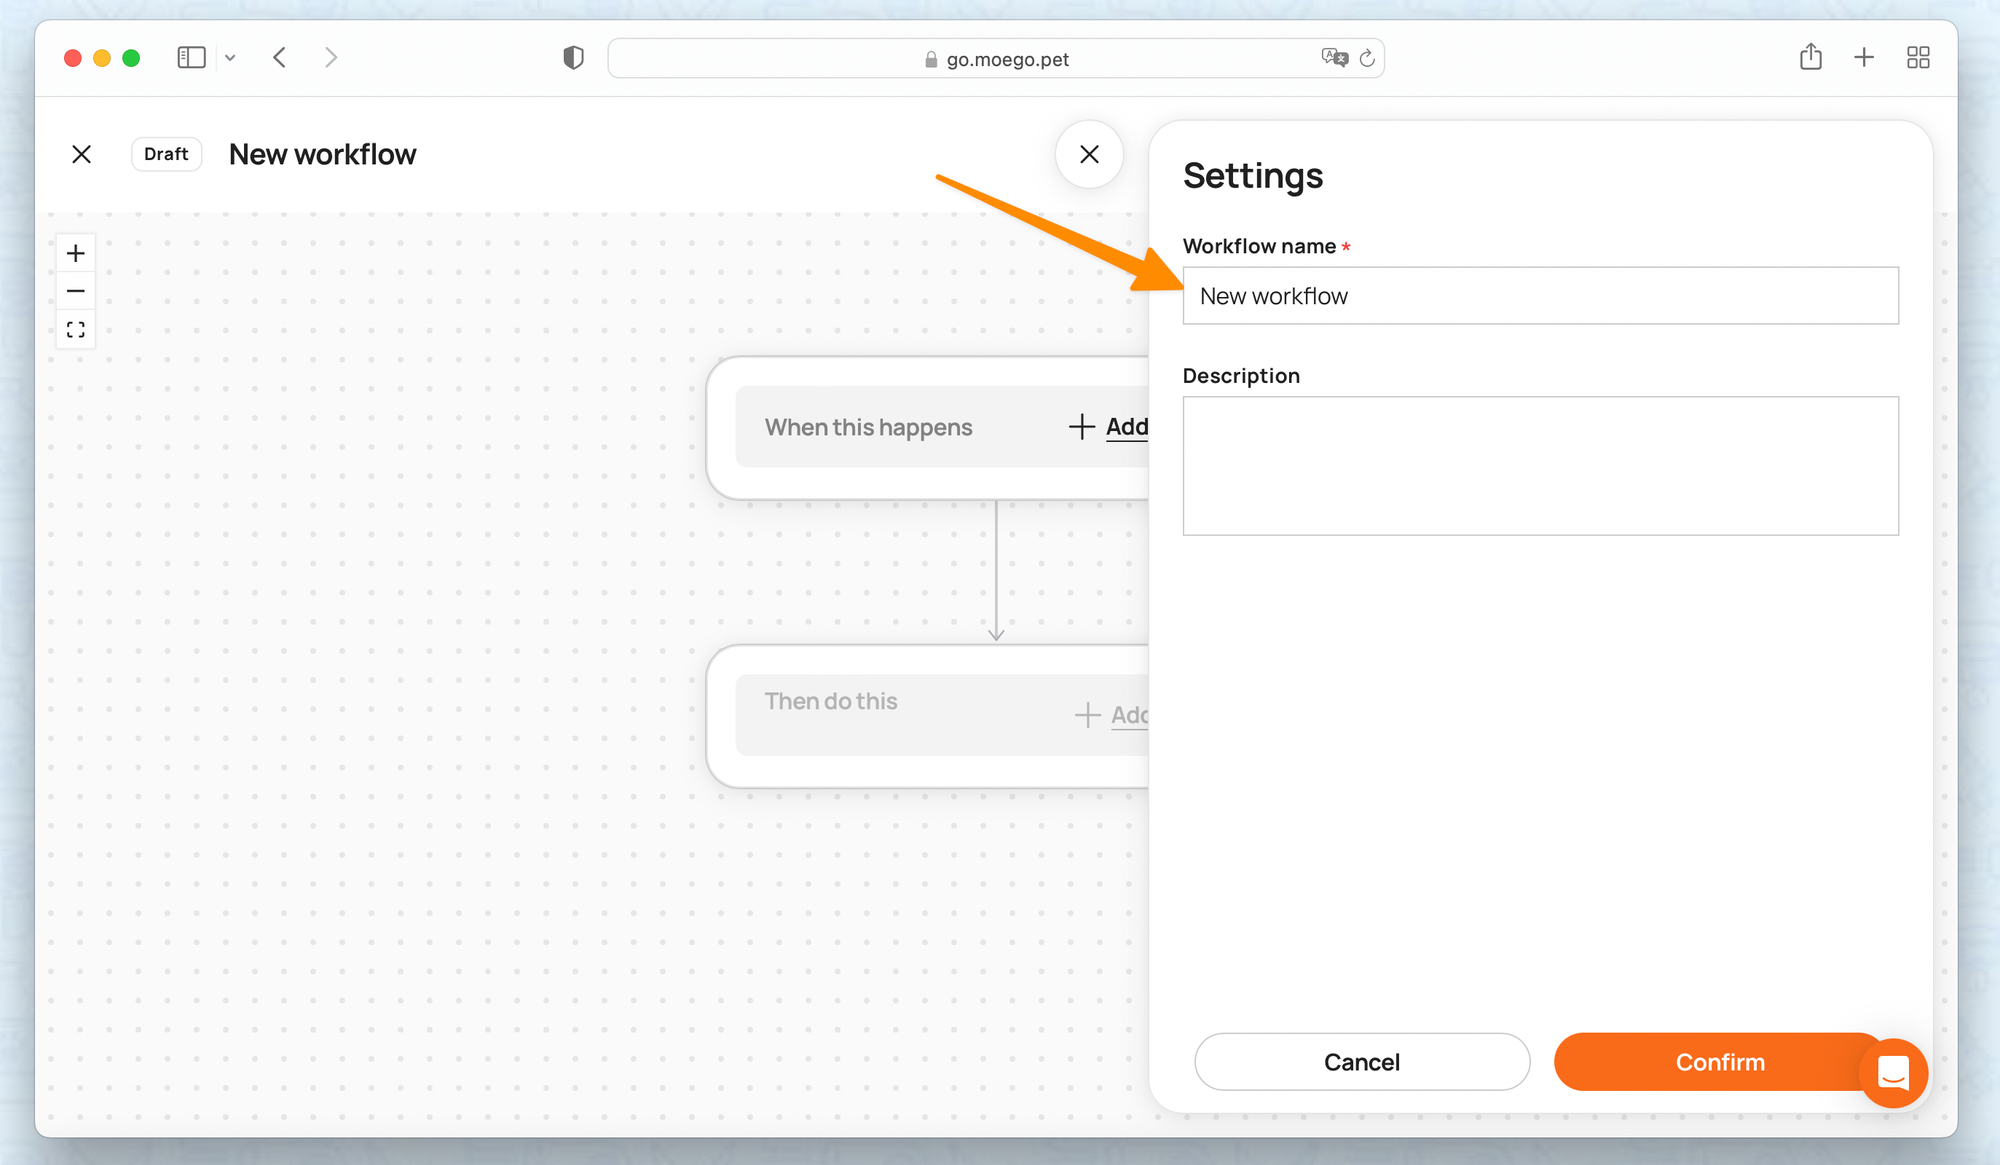
Task: Open a new browser tab
Action: pos(1864,57)
